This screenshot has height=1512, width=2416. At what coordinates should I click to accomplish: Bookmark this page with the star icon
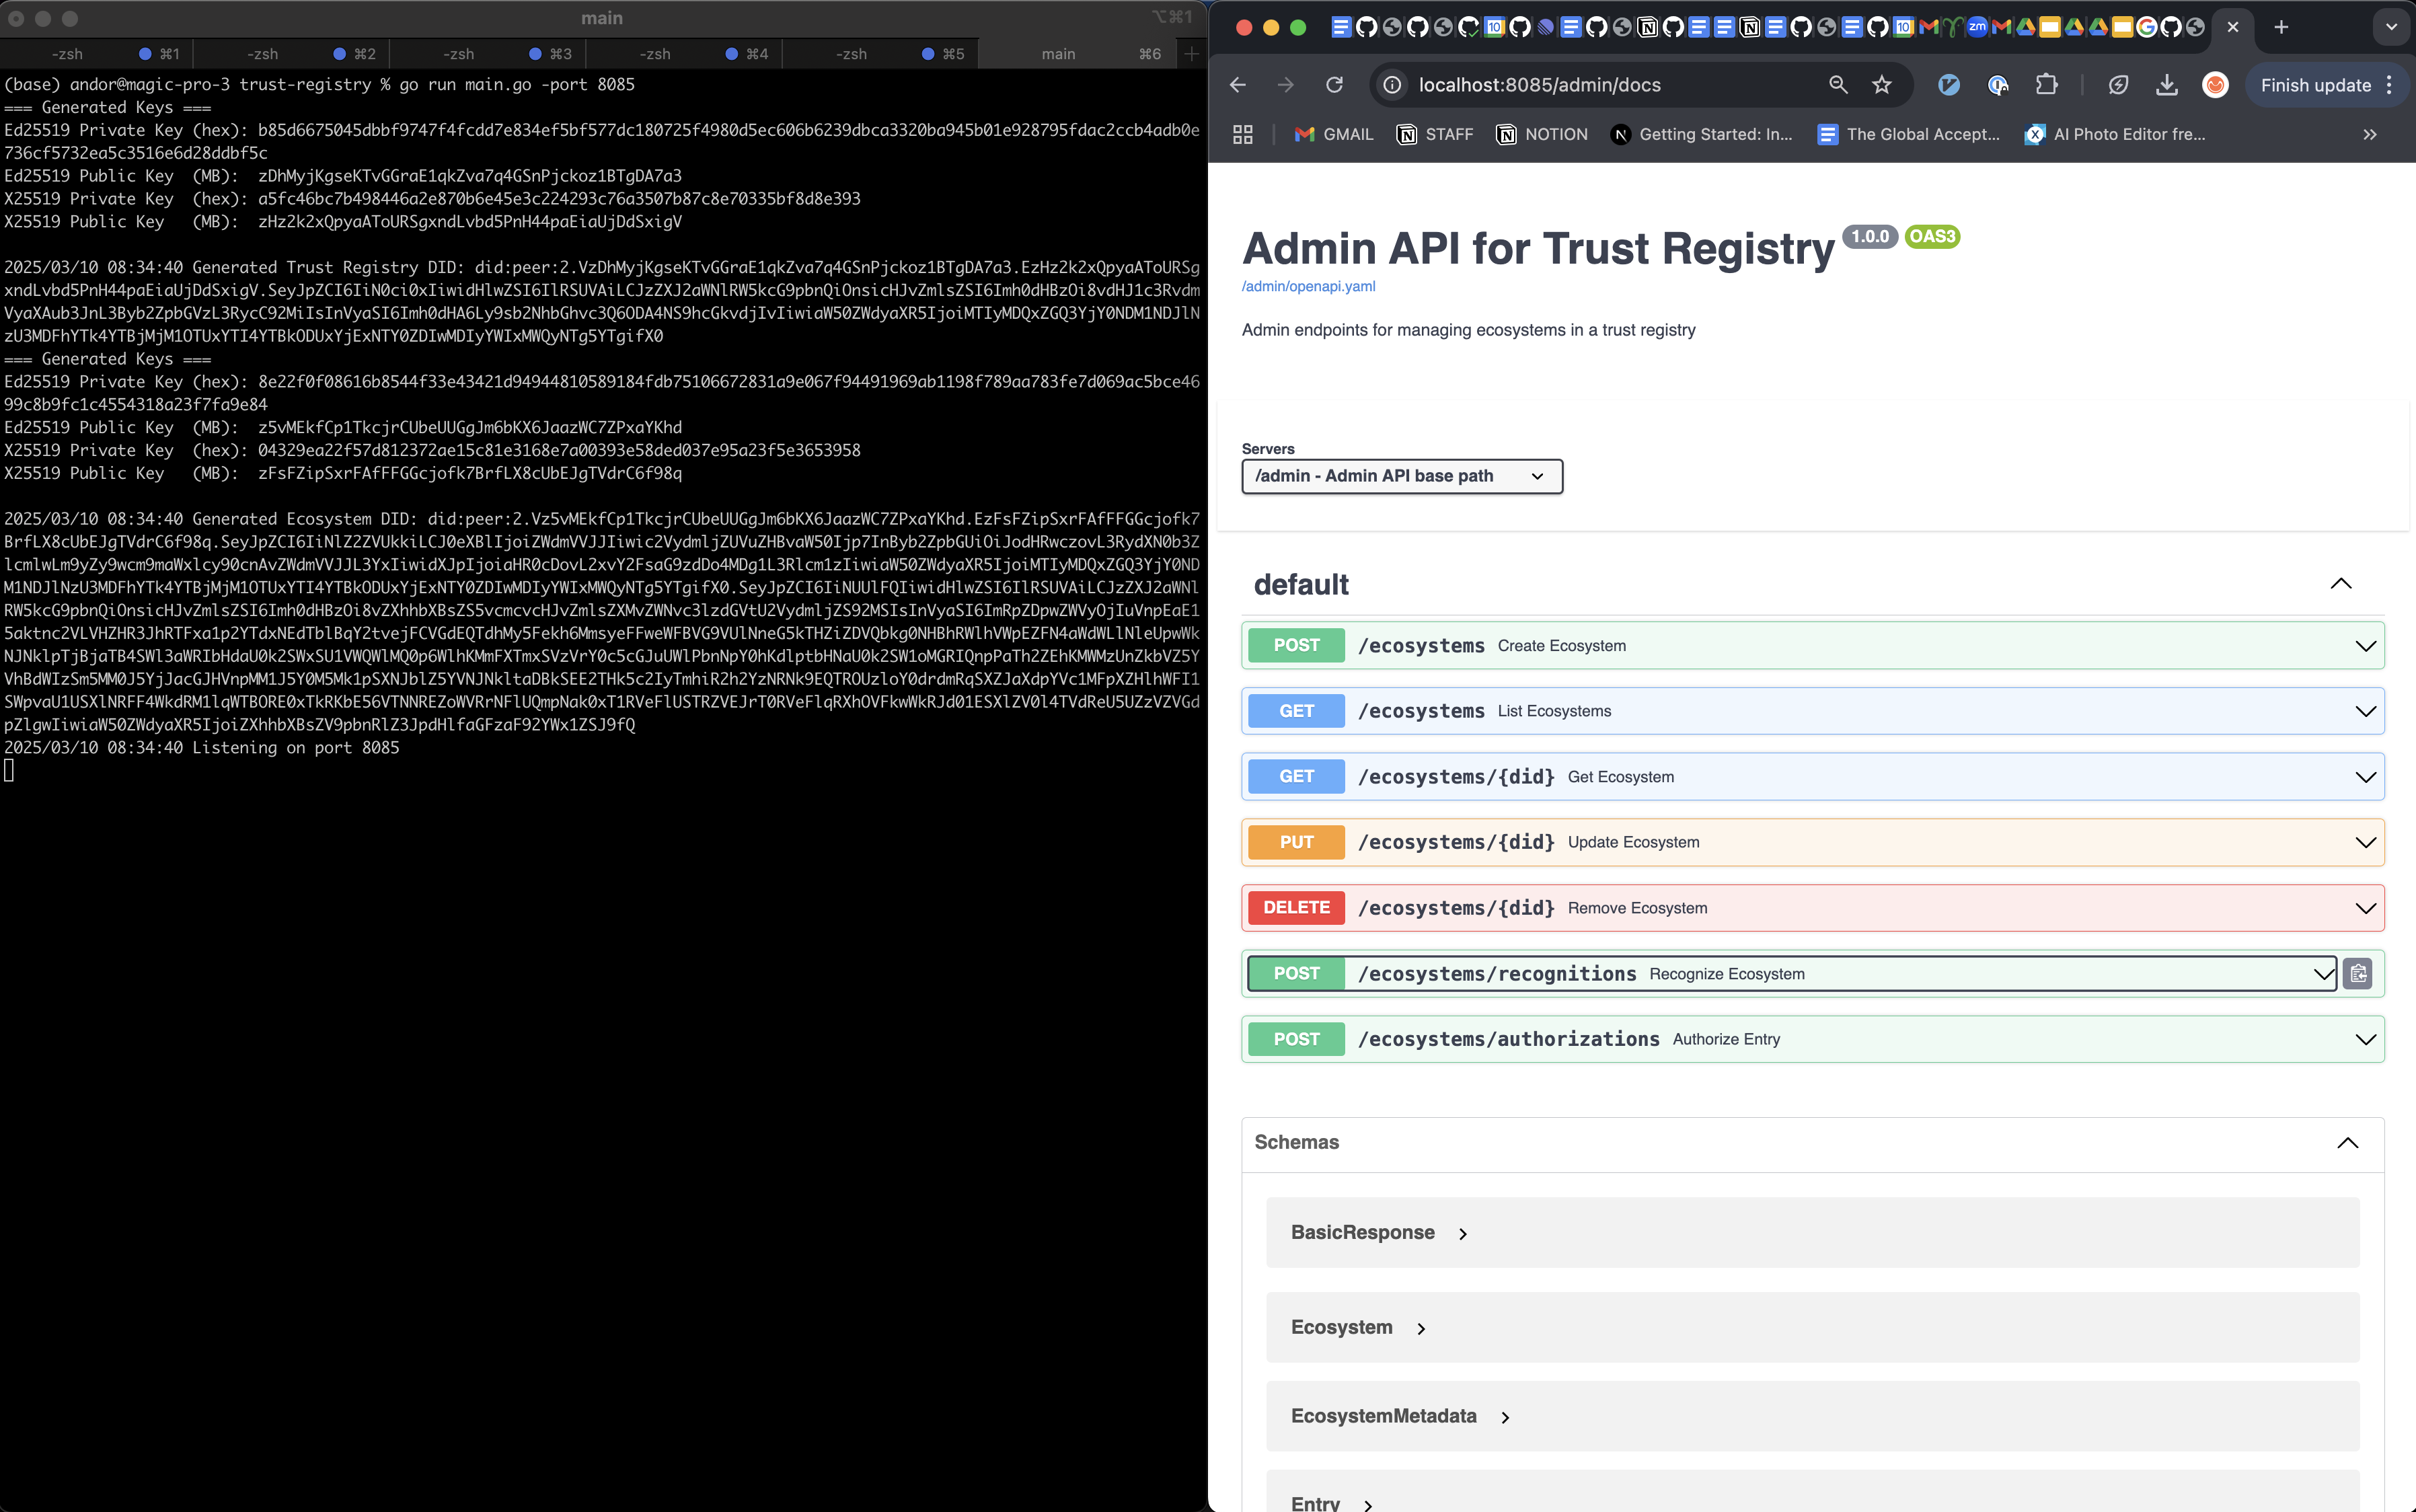pyautogui.click(x=1882, y=85)
